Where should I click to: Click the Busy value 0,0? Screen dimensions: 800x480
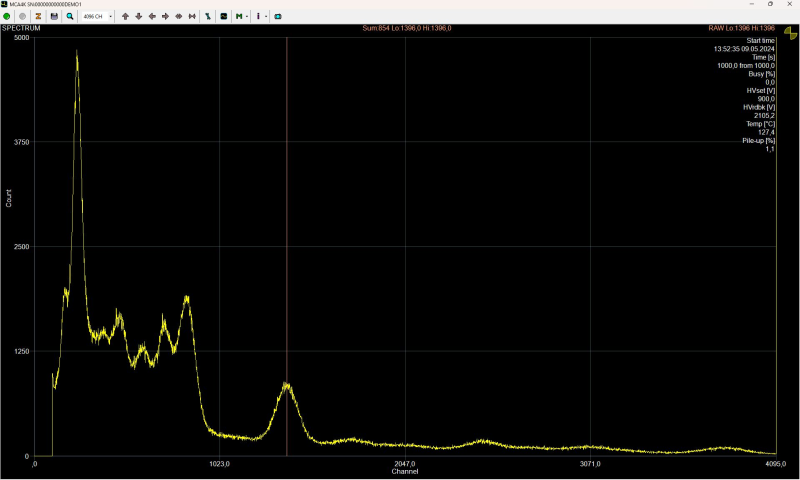[x=770, y=82]
